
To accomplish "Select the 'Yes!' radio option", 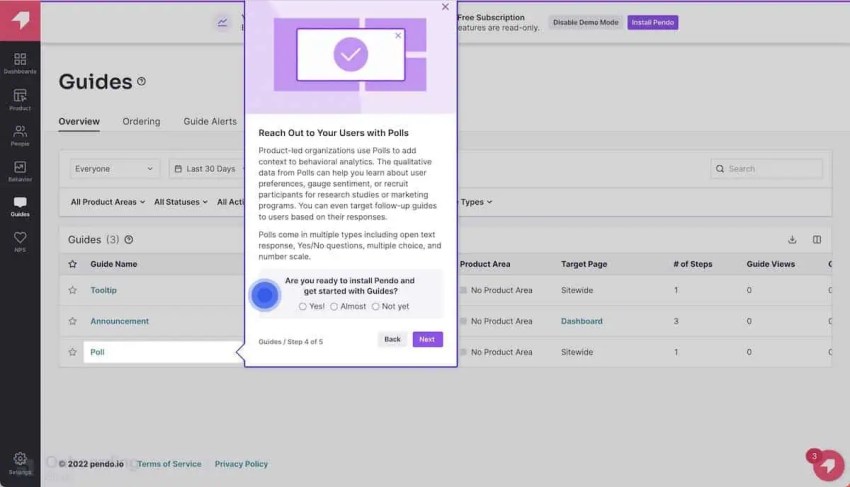I will (x=303, y=307).
